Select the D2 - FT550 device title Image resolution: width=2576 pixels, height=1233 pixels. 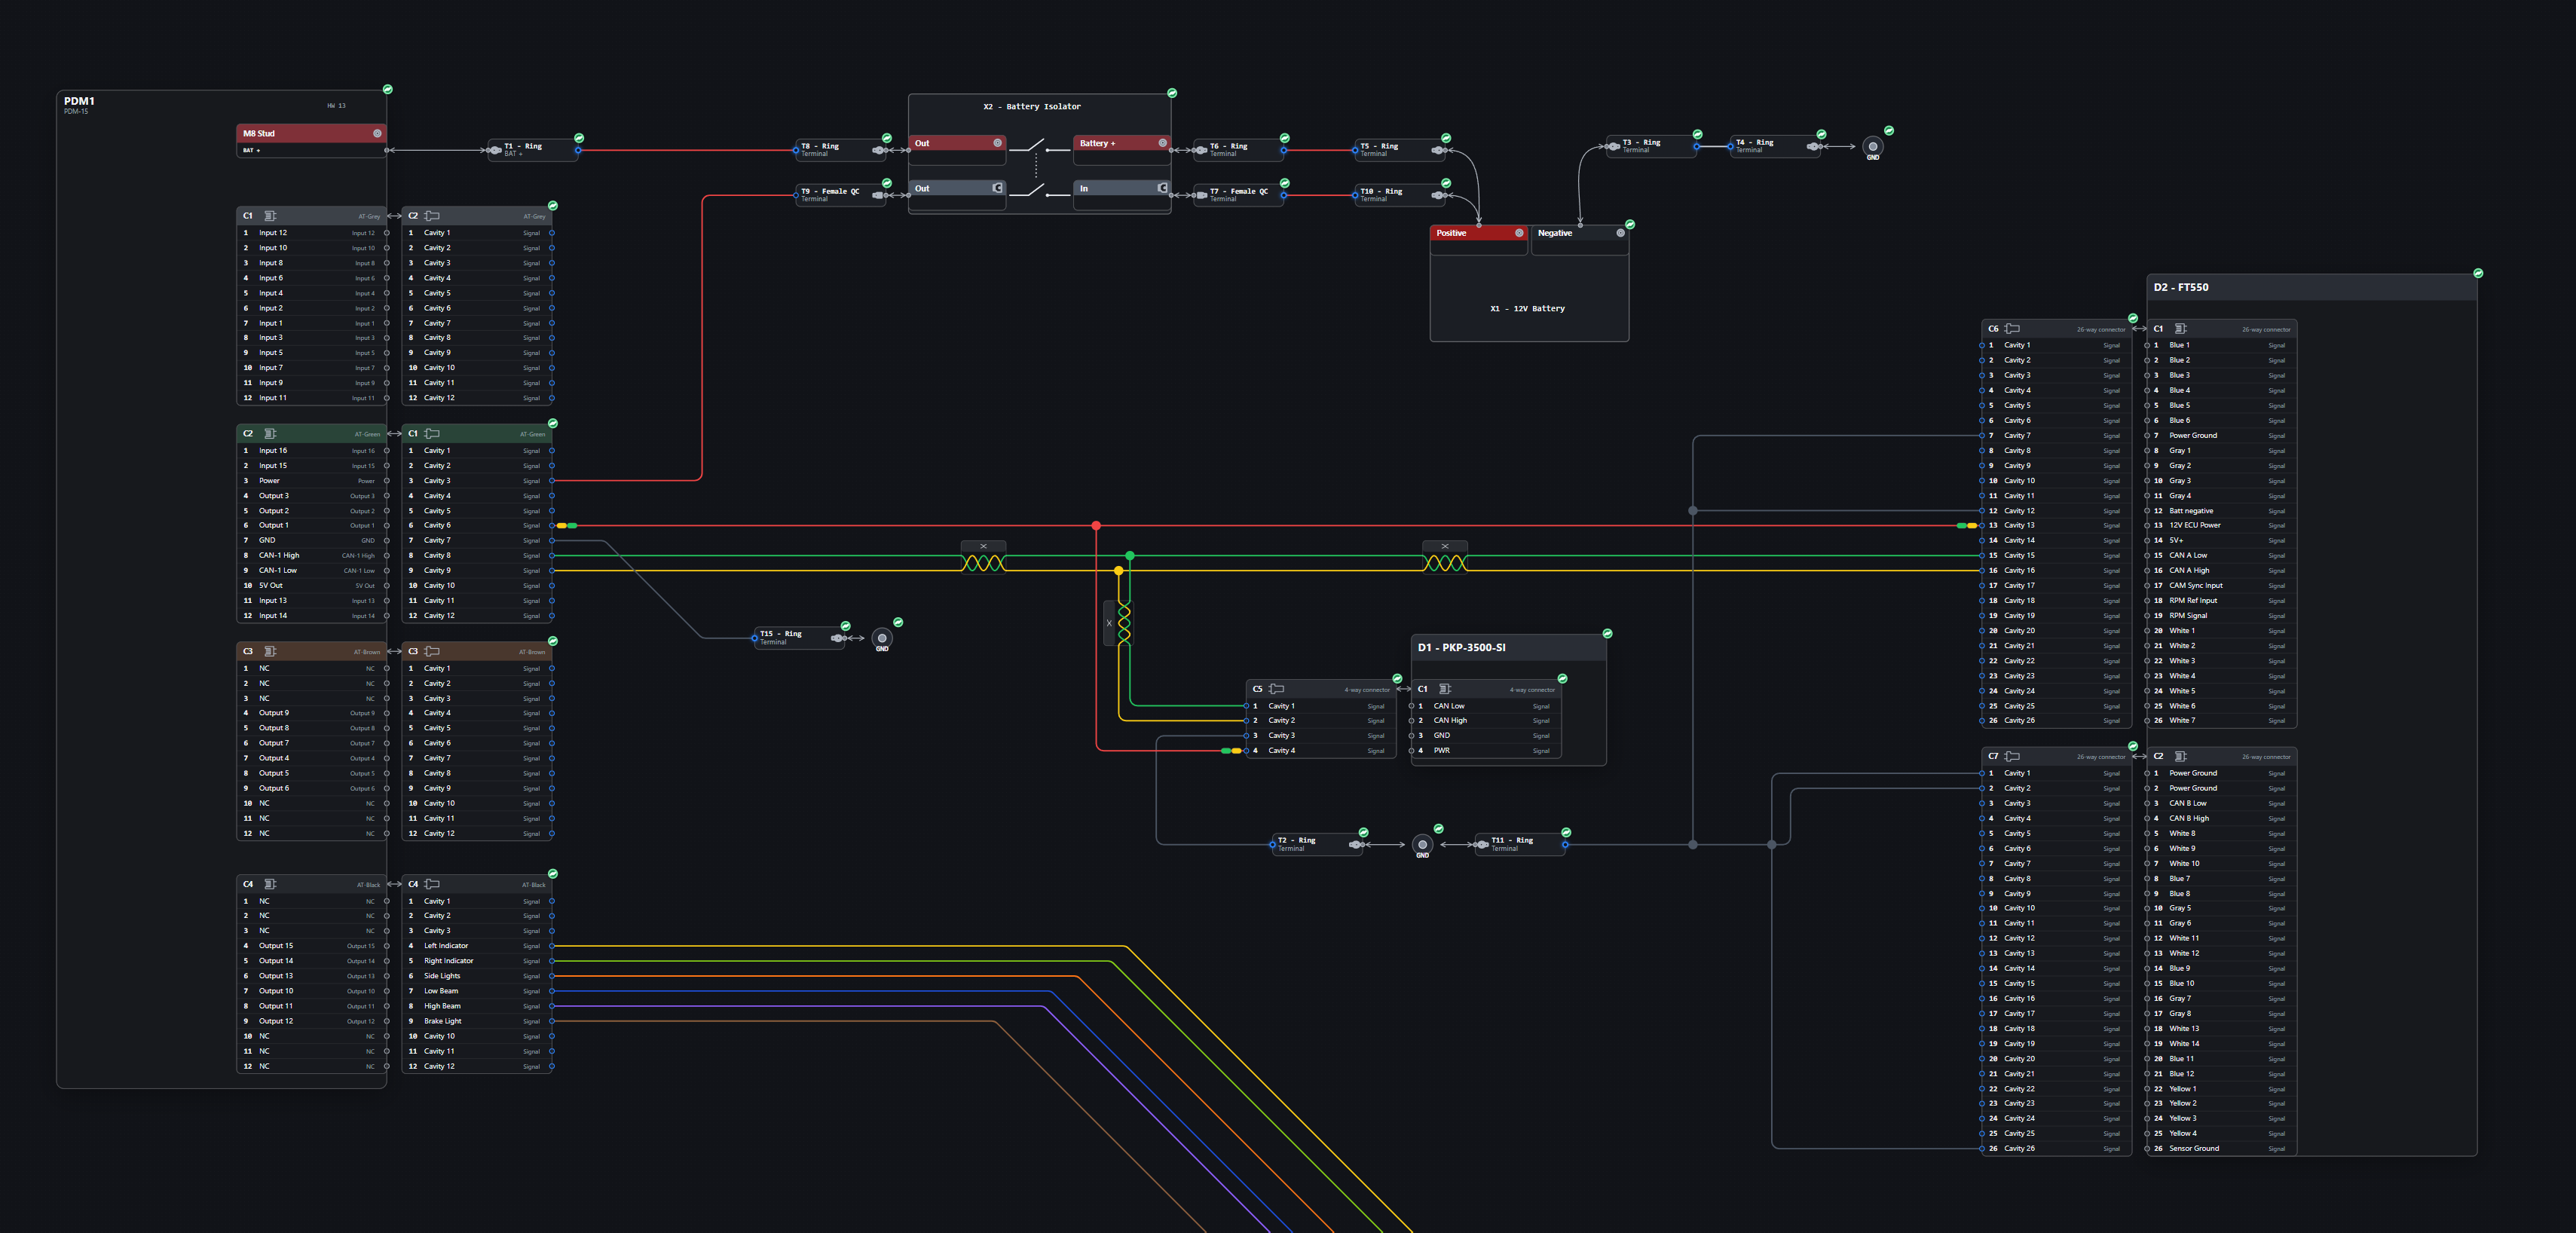[x=2181, y=287]
